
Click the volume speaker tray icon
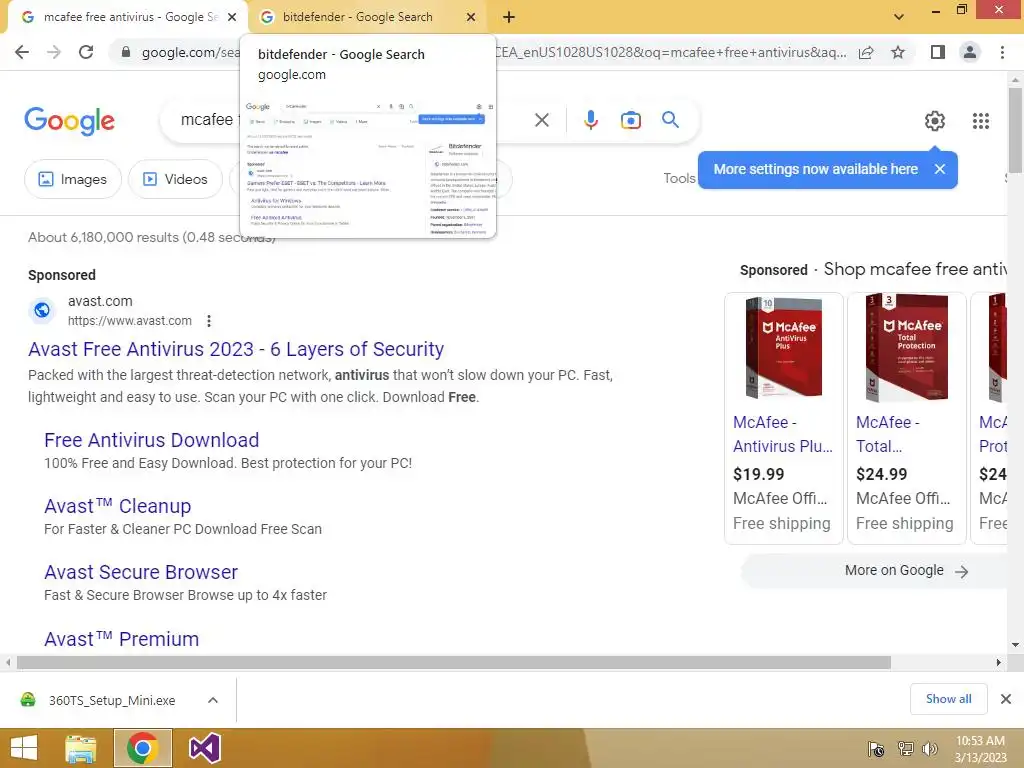coord(930,749)
